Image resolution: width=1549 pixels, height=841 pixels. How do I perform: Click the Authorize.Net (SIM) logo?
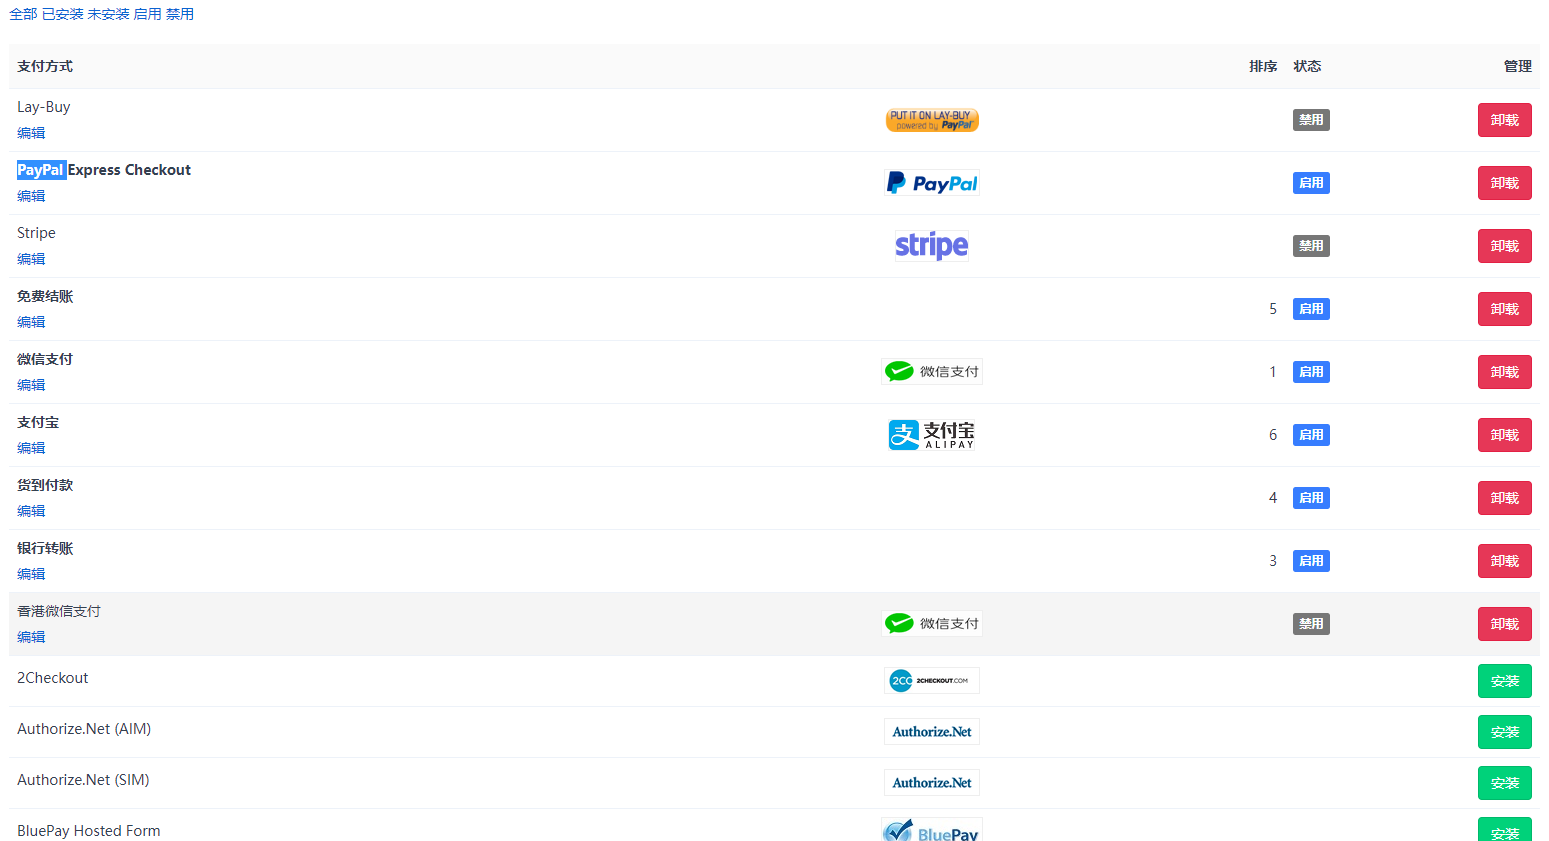click(x=932, y=783)
